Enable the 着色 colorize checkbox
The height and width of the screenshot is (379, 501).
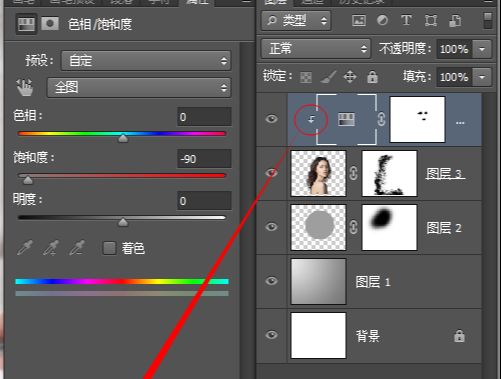tap(109, 248)
